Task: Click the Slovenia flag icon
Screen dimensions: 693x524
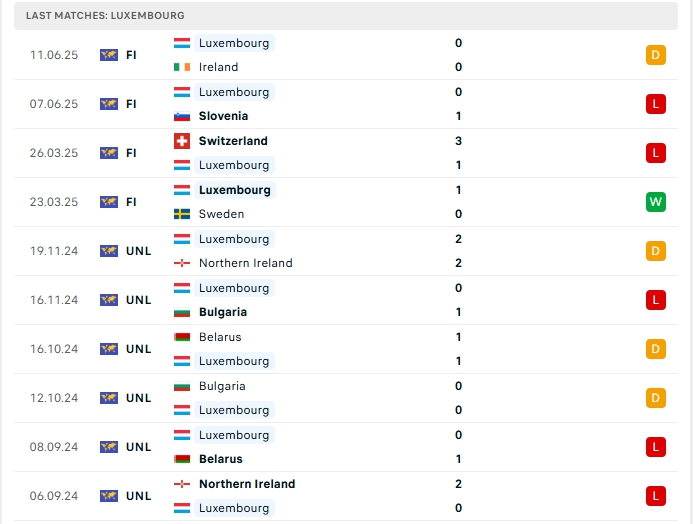Action: coord(182,116)
